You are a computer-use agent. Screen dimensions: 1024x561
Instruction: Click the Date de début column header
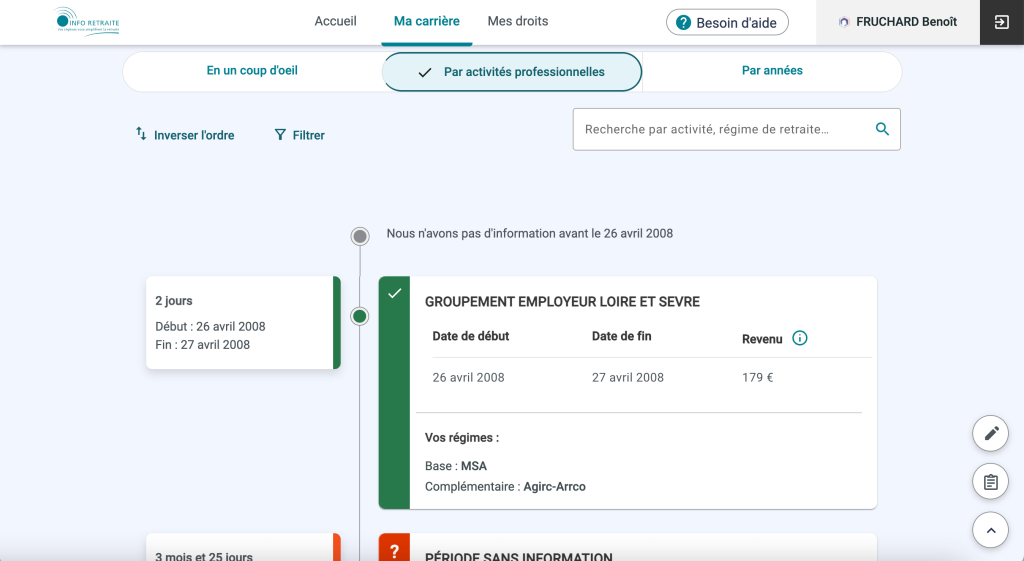471,336
